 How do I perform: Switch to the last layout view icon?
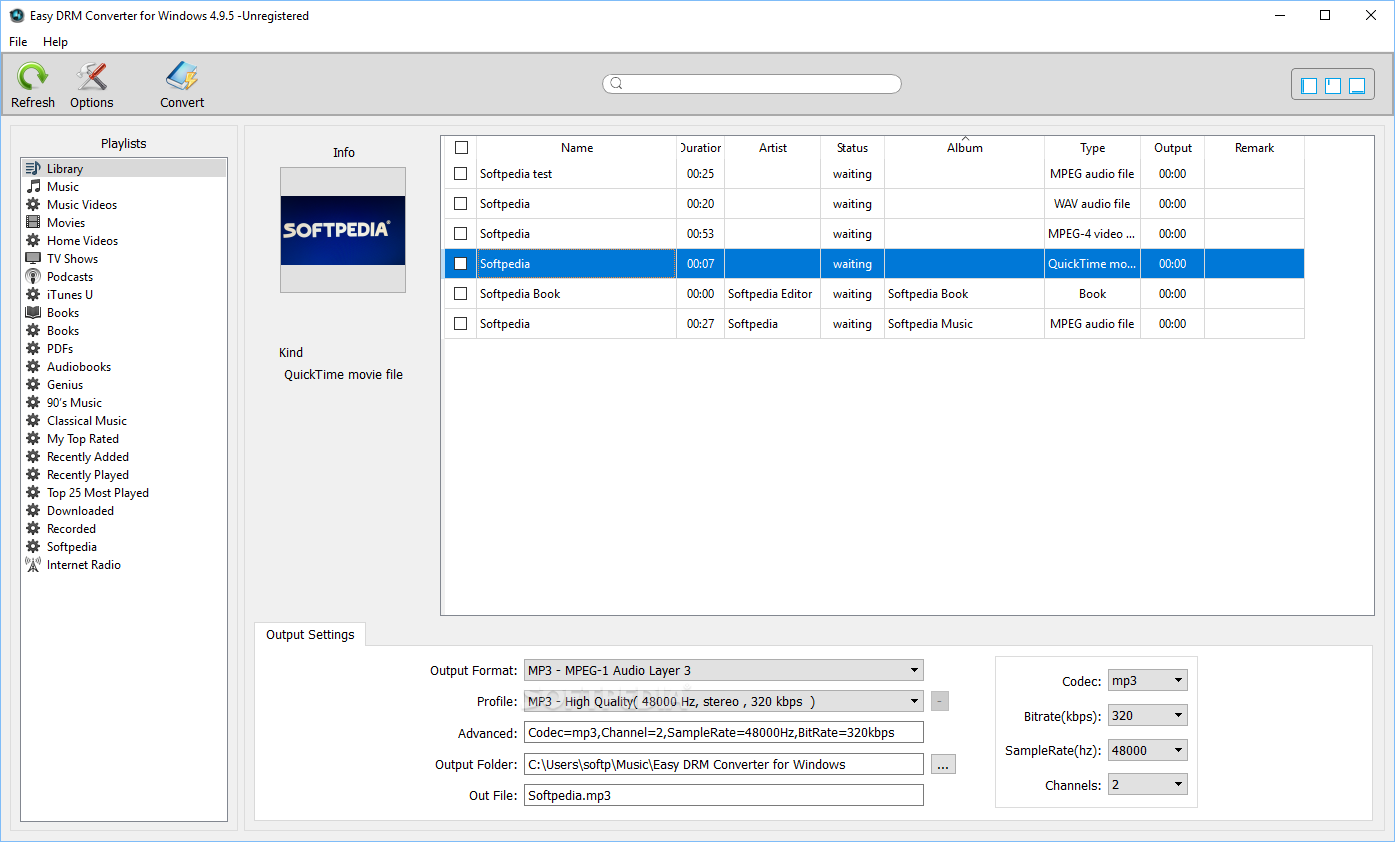(1357, 86)
